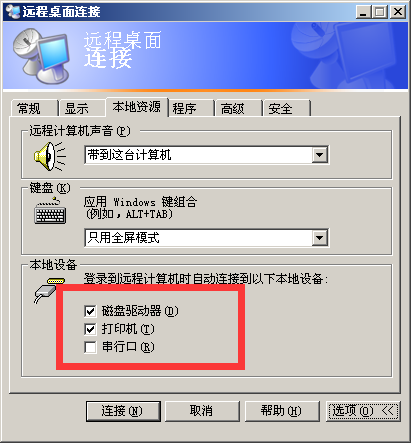Uncheck the 打印机 checkbox

90,329
